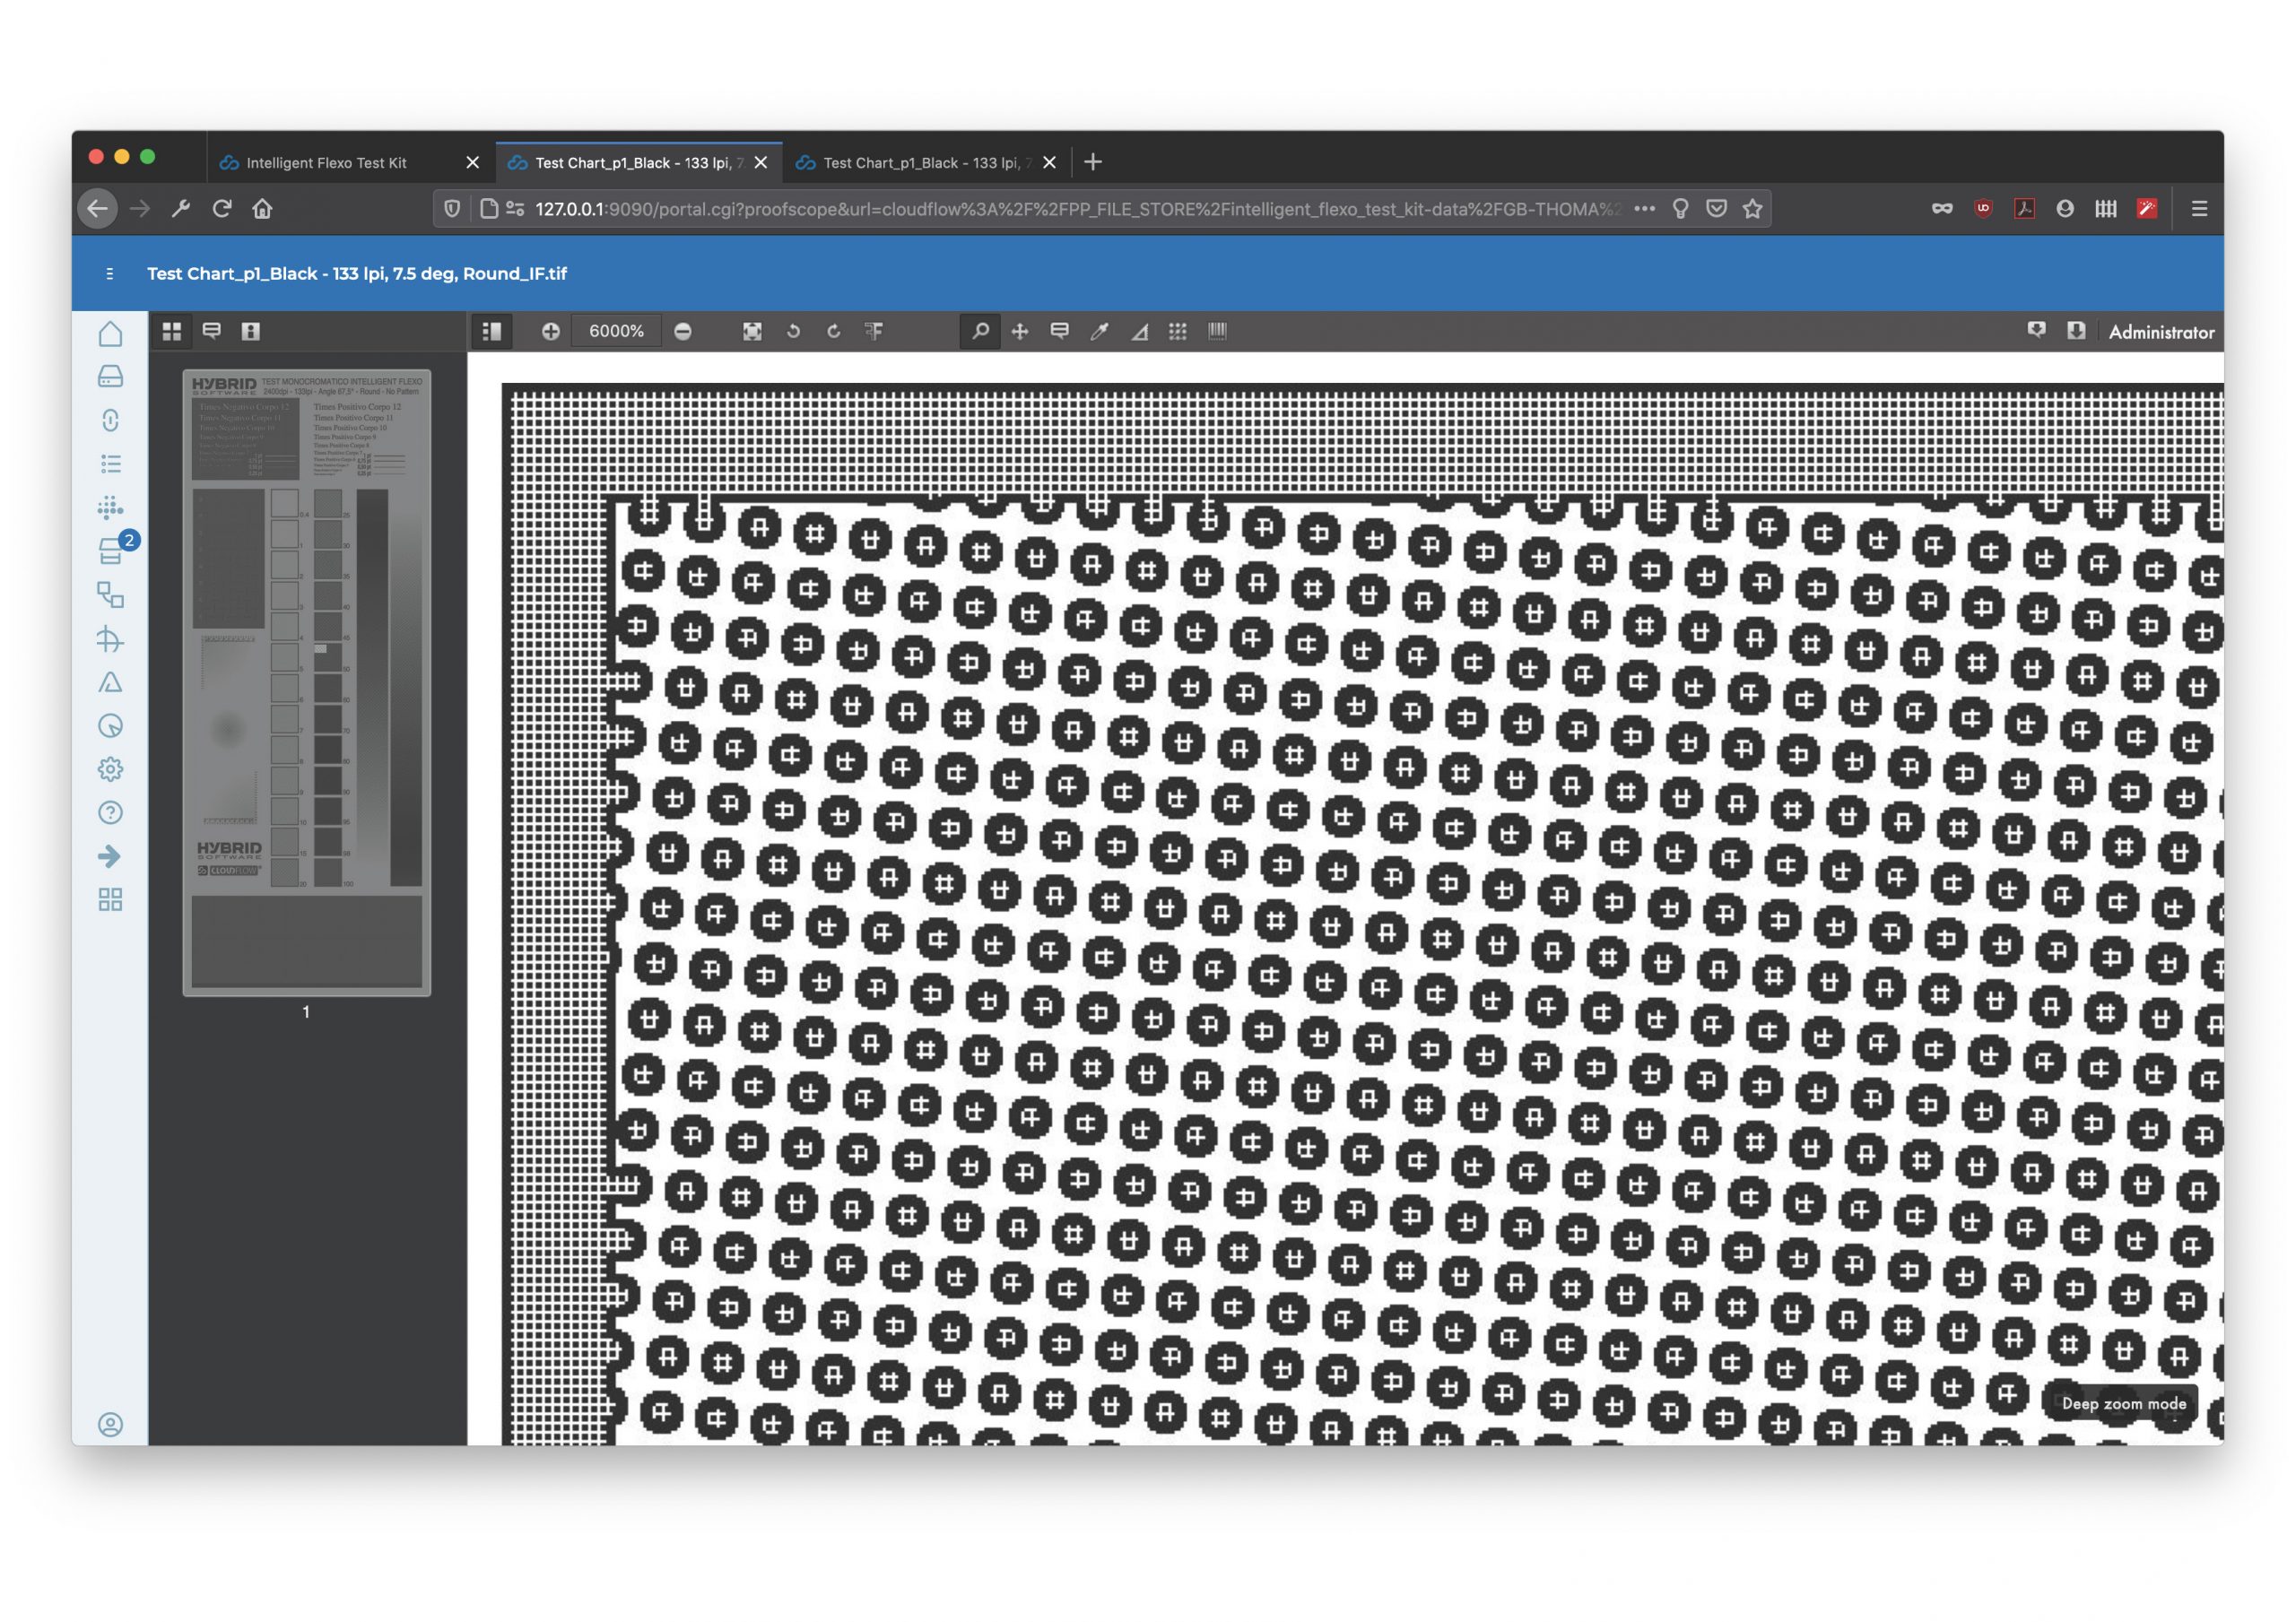Open a new browser tab
The height and width of the screenshot is (1622, 2296).
(1093, 162)
